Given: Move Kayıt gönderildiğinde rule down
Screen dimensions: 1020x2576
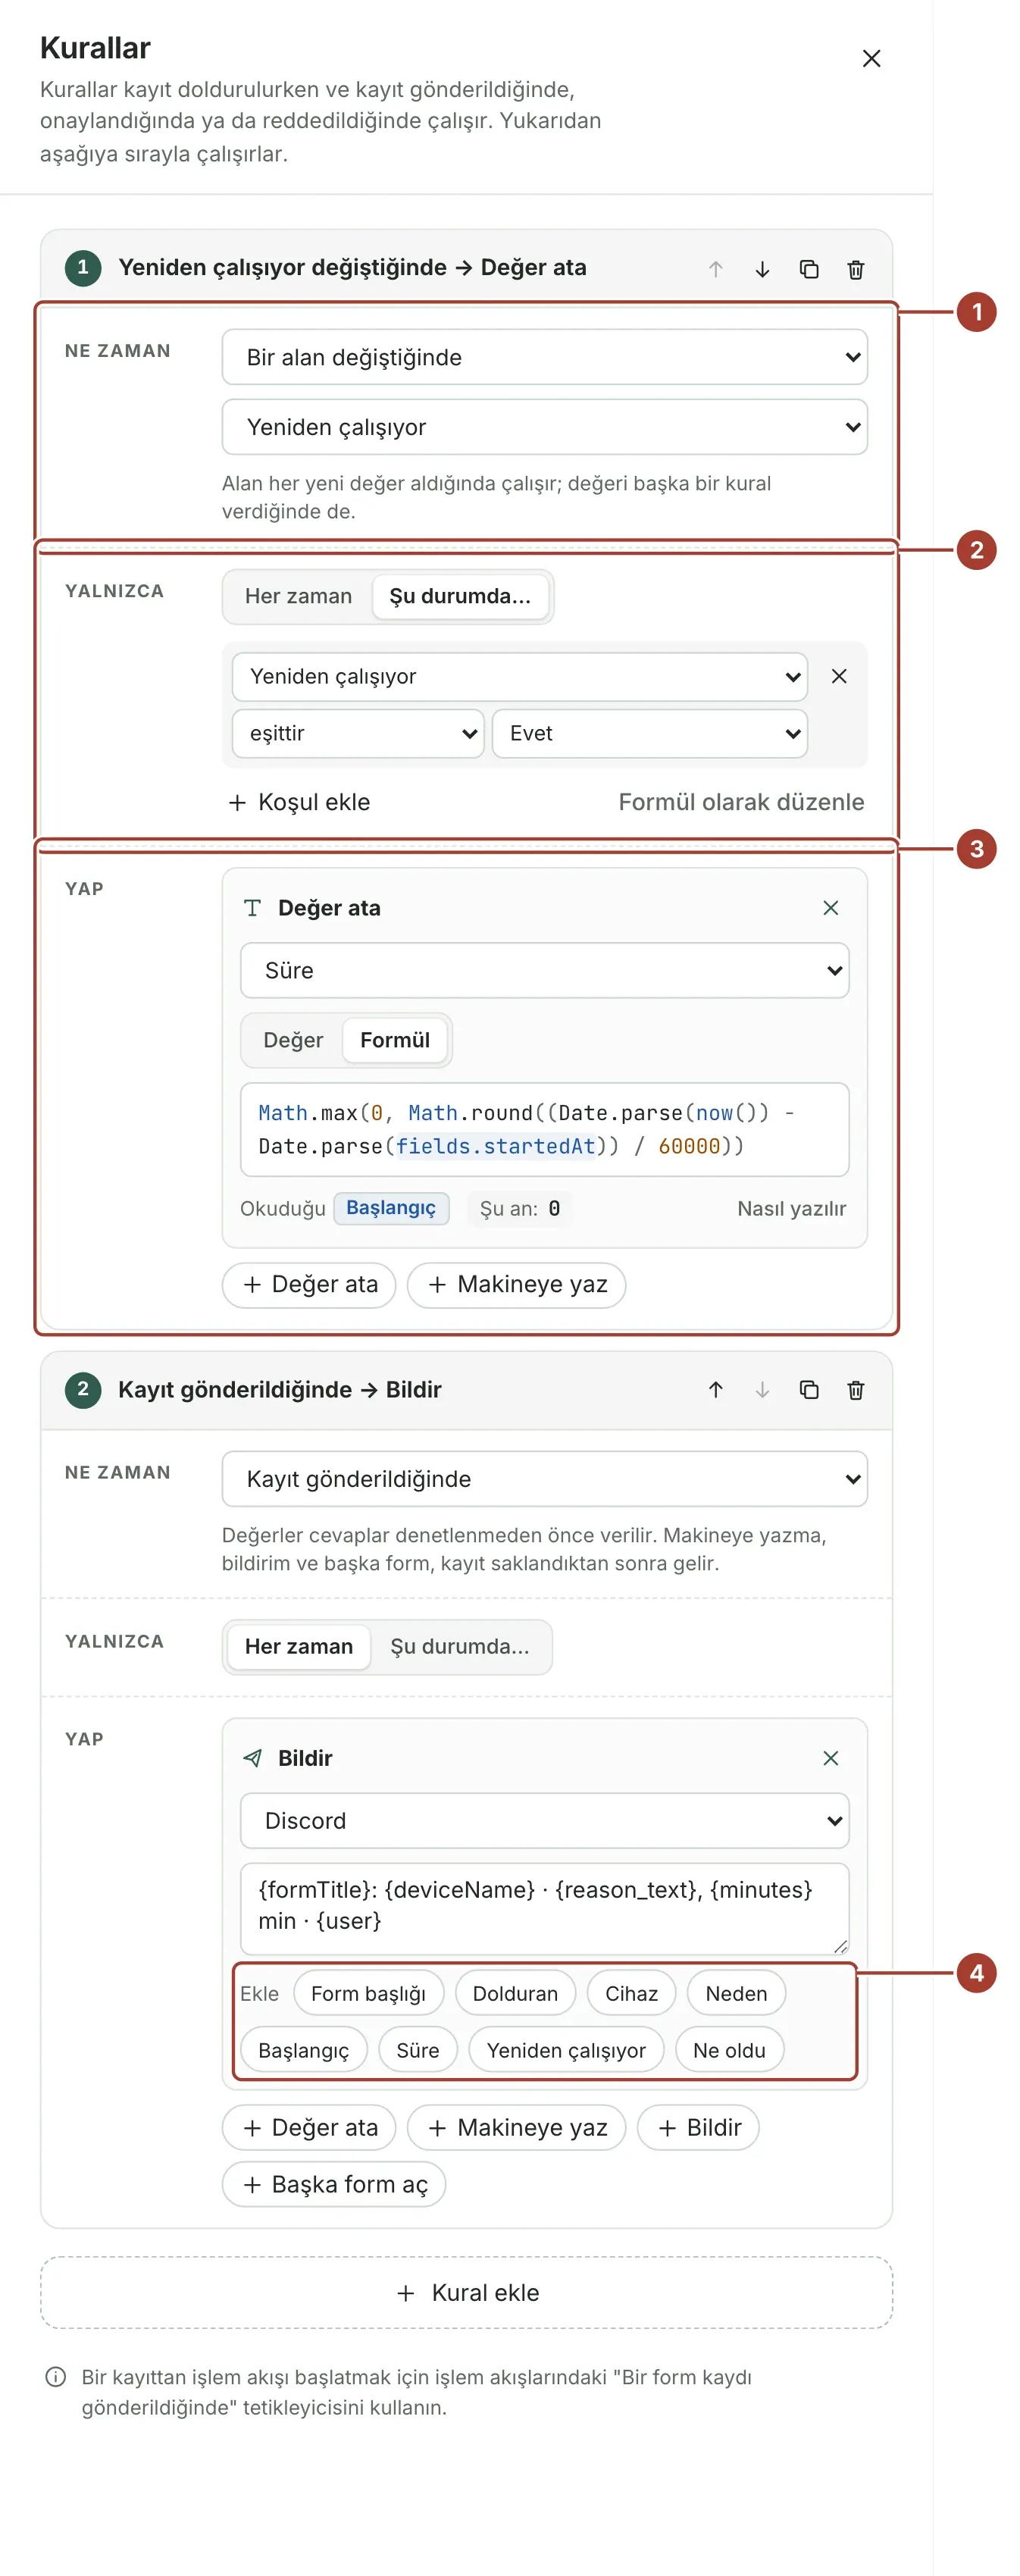Looking at the screenshot, I should (762, 1390).
